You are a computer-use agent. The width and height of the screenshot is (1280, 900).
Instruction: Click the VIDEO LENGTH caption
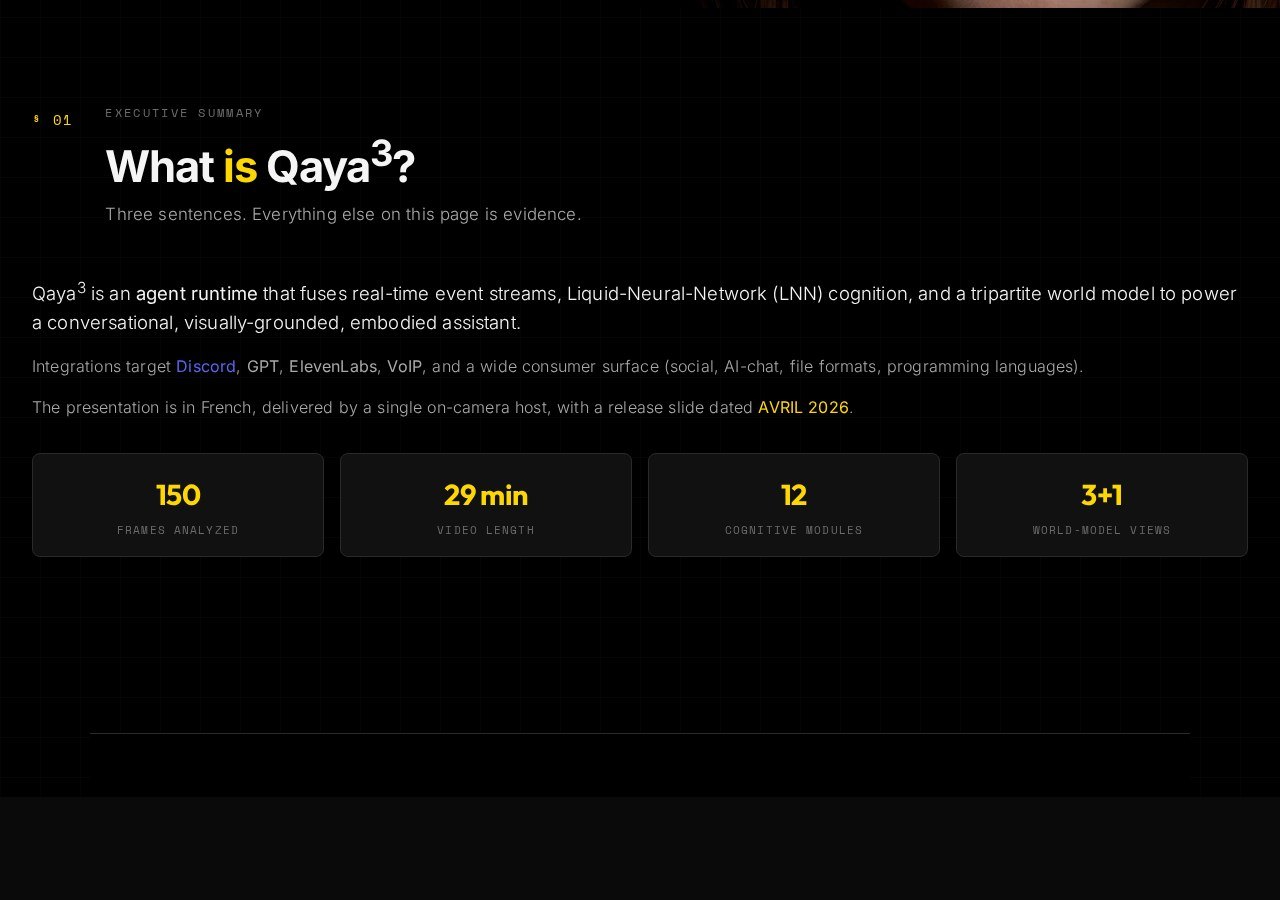(486, 530)
